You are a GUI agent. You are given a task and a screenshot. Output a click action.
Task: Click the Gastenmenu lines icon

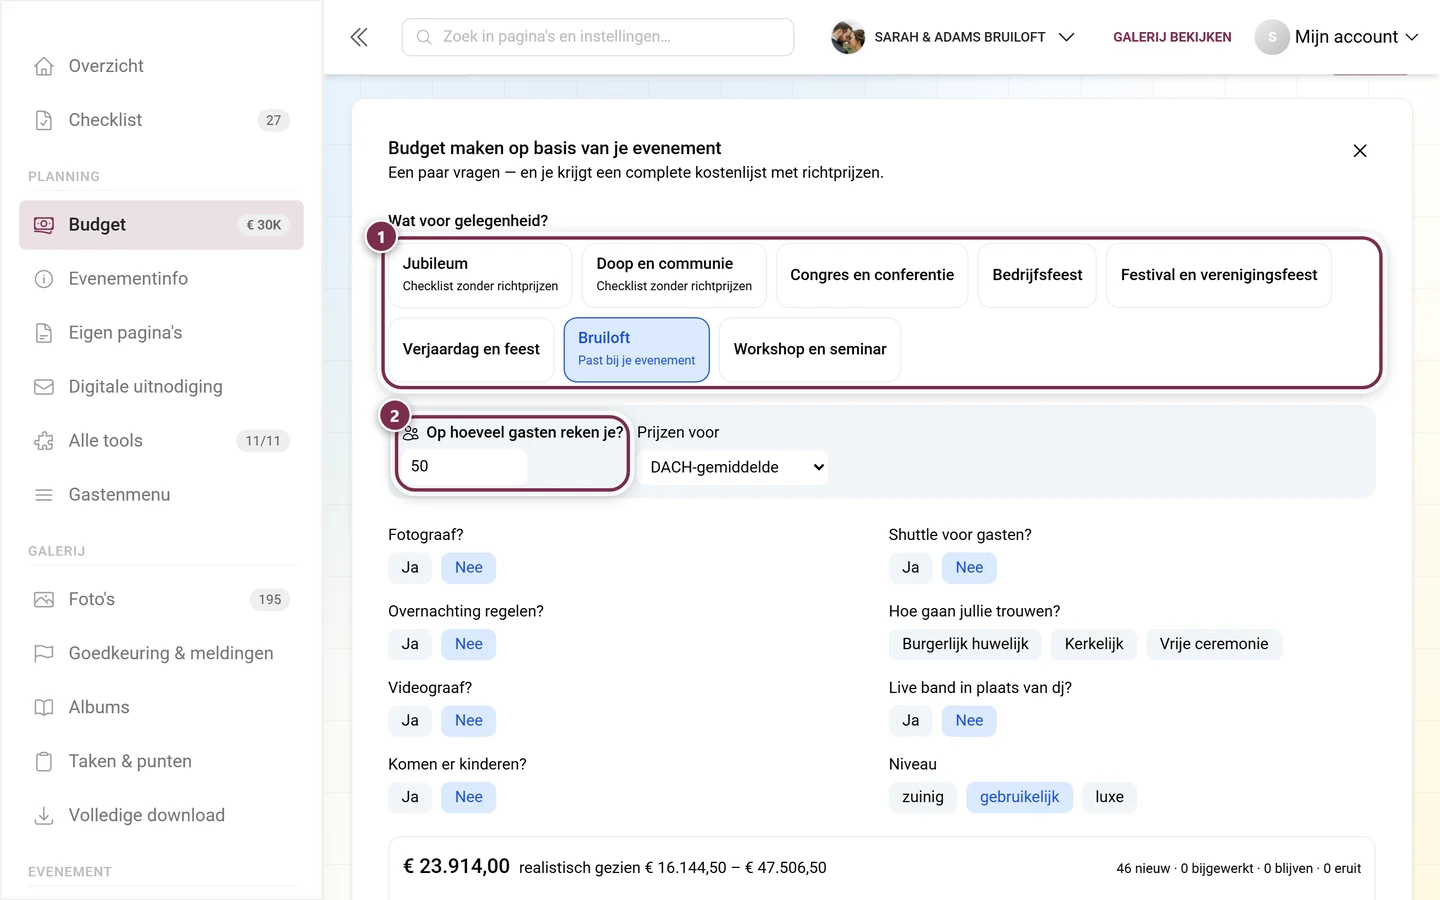(x=44, y=495)
